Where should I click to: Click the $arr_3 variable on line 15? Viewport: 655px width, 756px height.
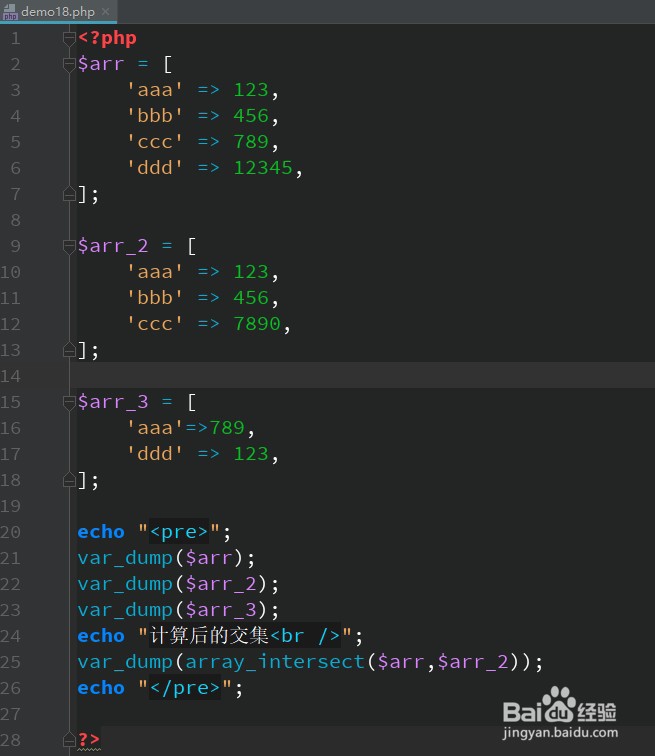click(113, 403)
